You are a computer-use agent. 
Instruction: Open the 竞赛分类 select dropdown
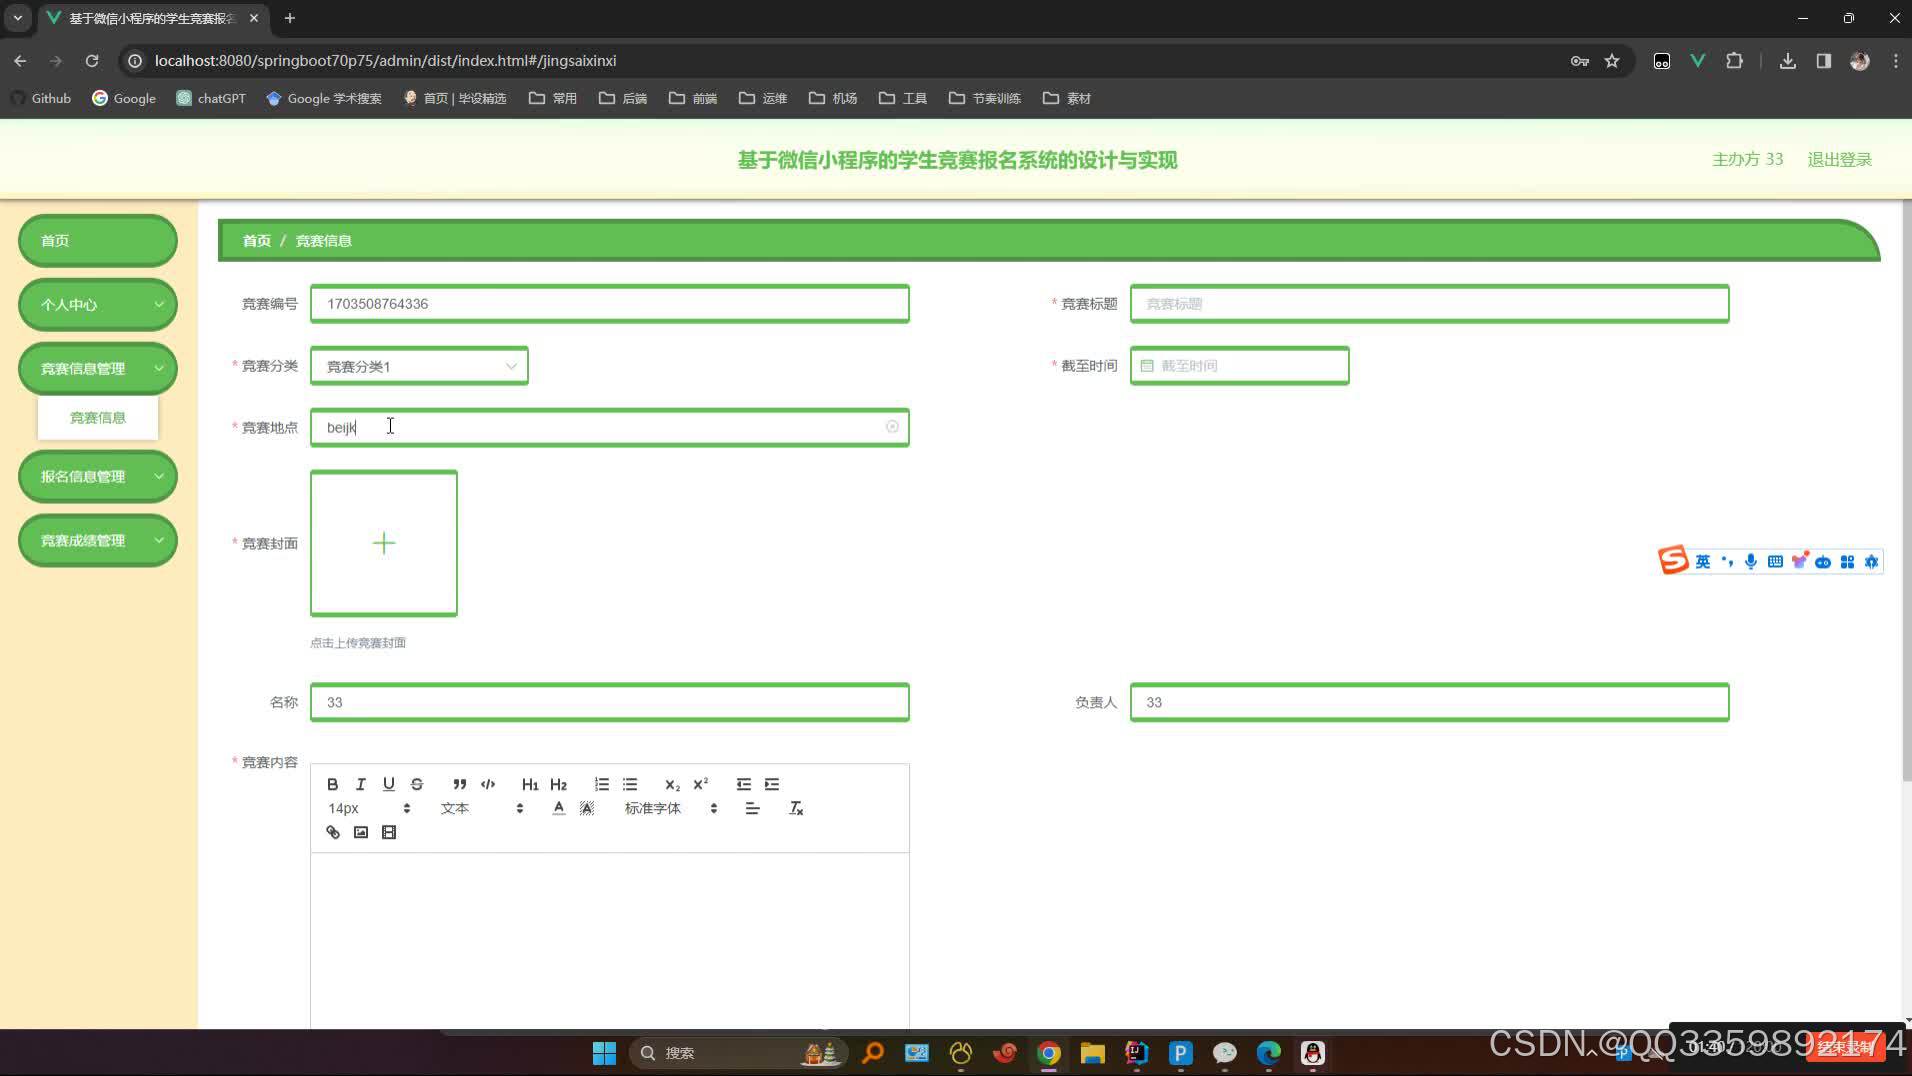tap(419, 366)
